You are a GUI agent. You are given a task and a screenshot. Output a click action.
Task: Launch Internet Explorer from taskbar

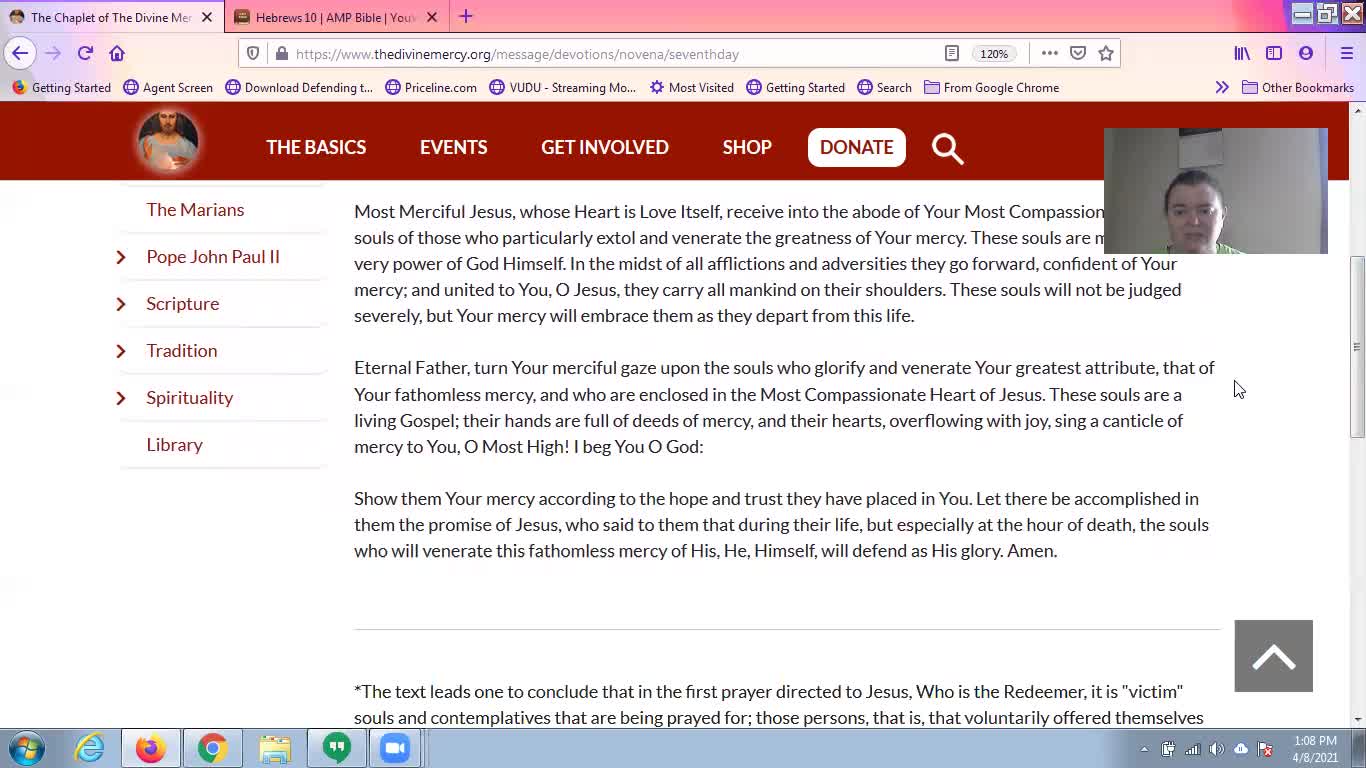(x=89, y=748)
